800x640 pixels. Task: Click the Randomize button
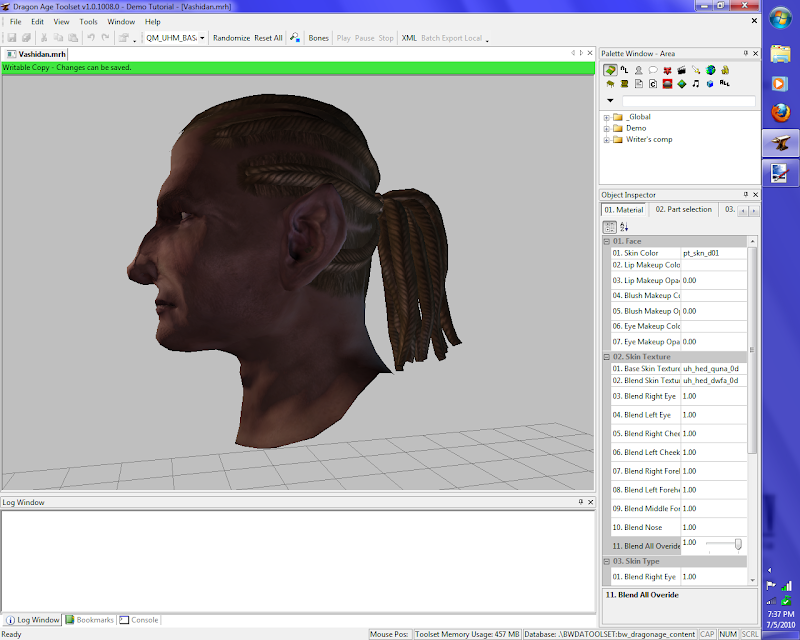click(231, 38)
